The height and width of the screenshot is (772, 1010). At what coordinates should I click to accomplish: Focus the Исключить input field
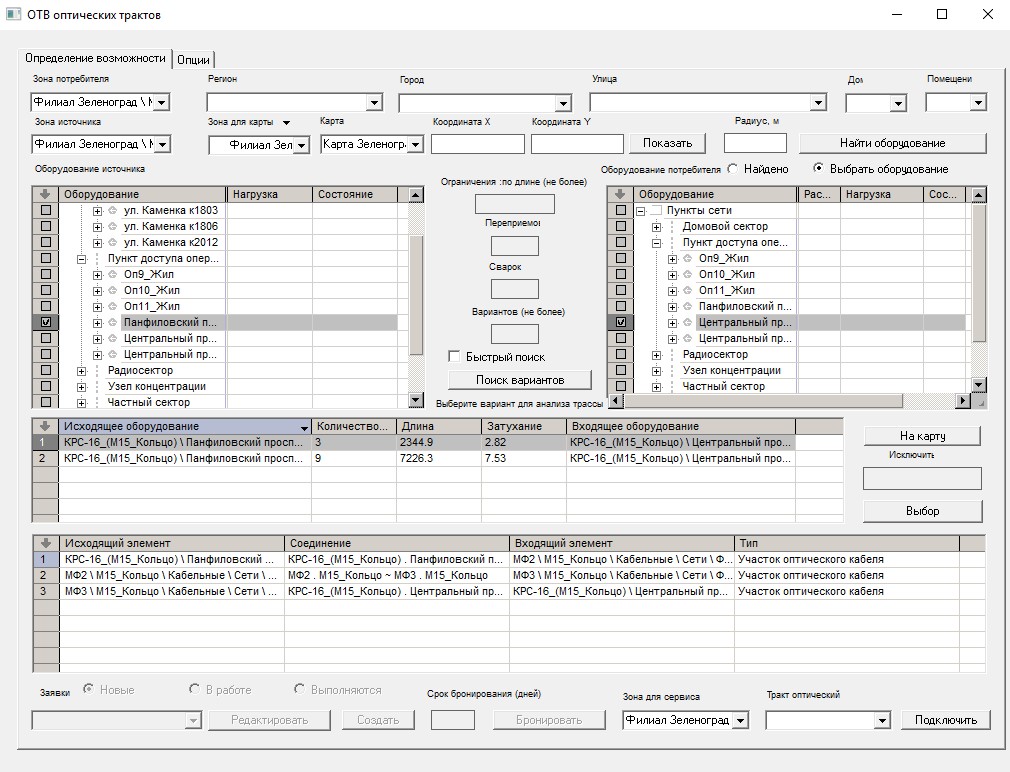coord(922,478)
